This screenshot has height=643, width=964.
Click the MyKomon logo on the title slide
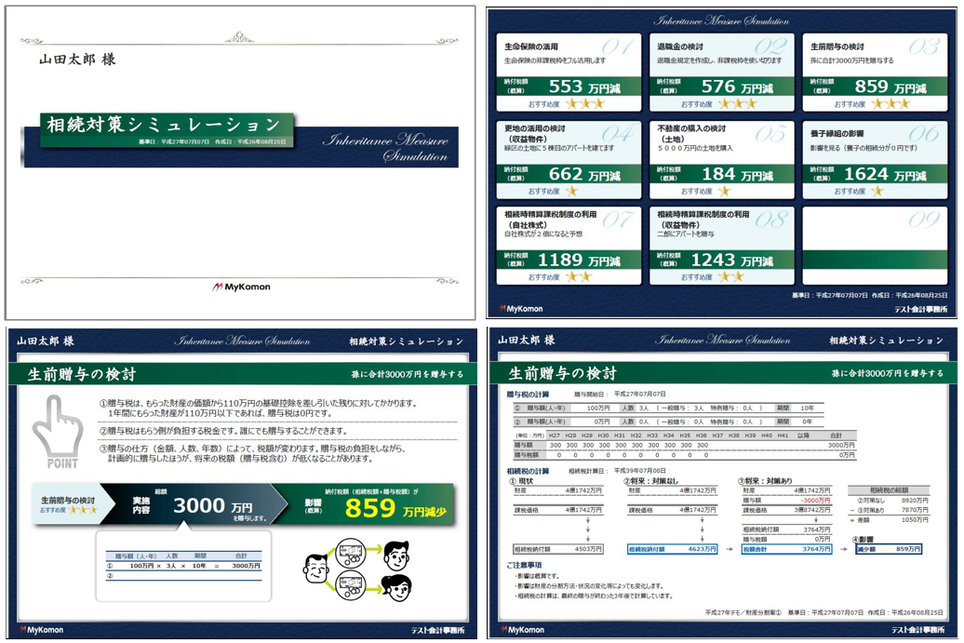coord(240,287)
